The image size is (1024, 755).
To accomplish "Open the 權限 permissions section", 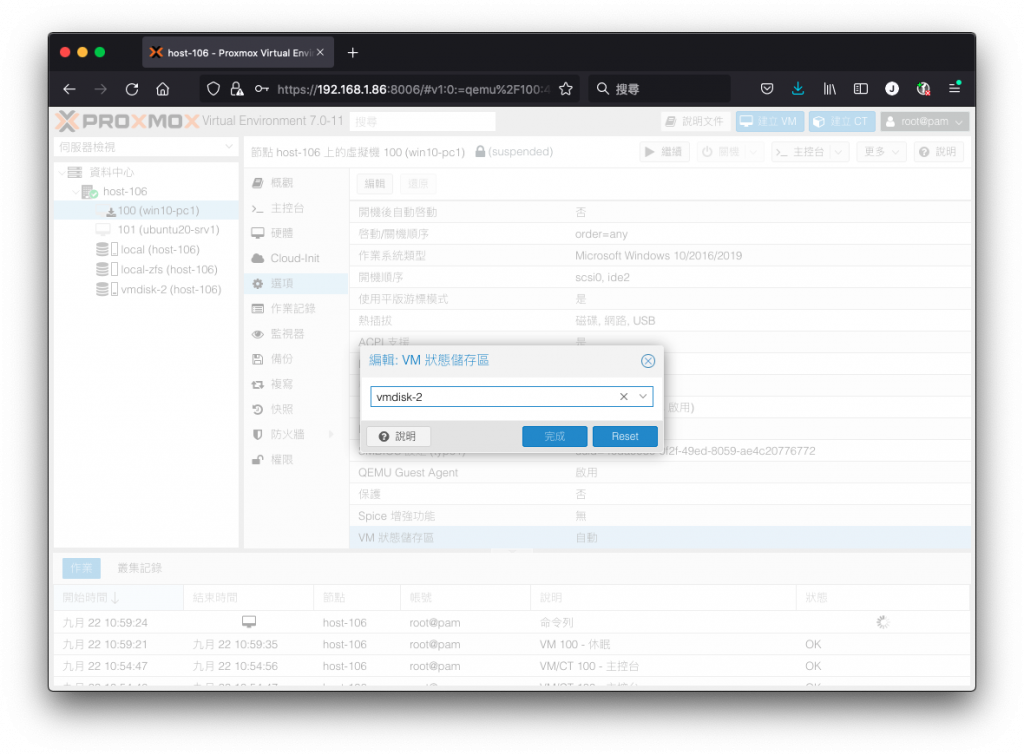I will click(x=295, y=460).
